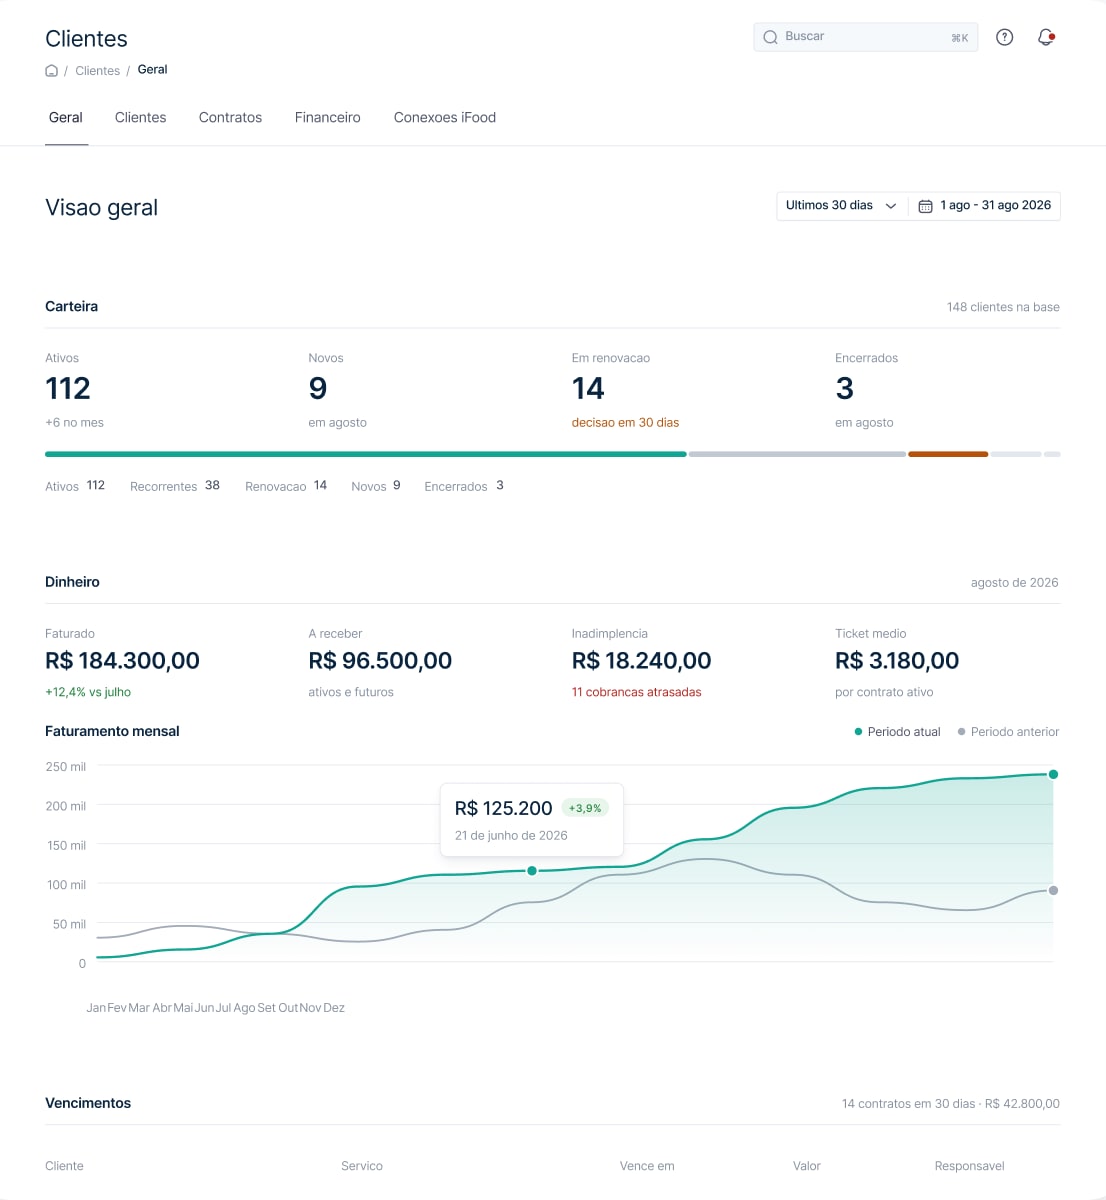Click the green Ativos segment of portfolio bar
The image size is (1106, 1200).
click(x=366, y=454)
